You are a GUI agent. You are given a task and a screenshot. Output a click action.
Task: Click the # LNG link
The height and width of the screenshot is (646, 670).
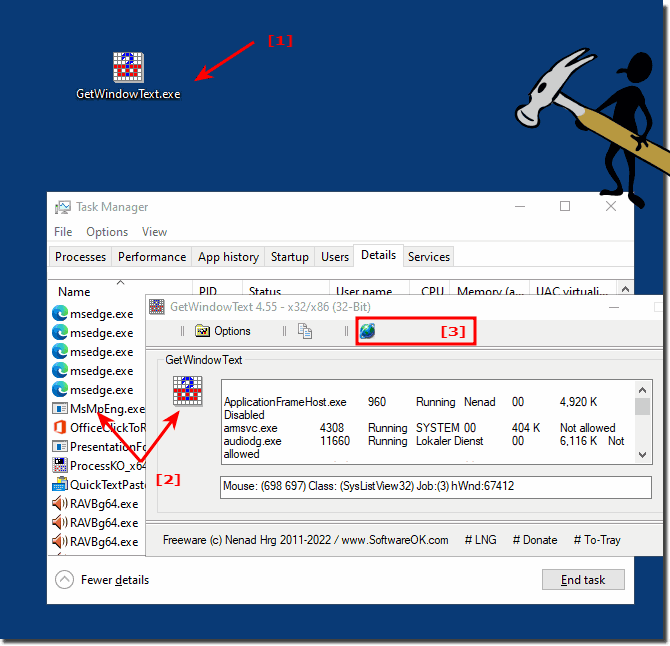pyautogui.click(x=481, y=540)
